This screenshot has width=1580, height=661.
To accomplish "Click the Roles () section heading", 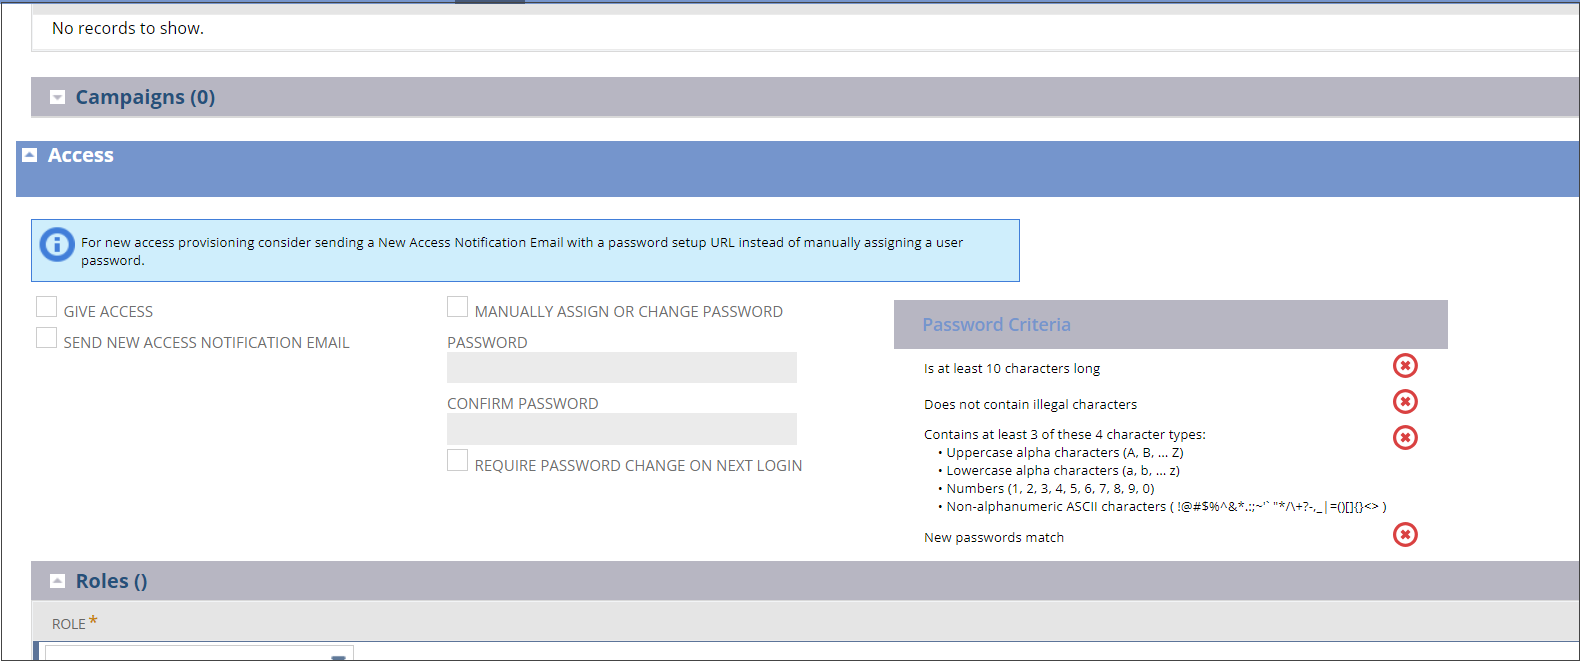I will 112,581.
